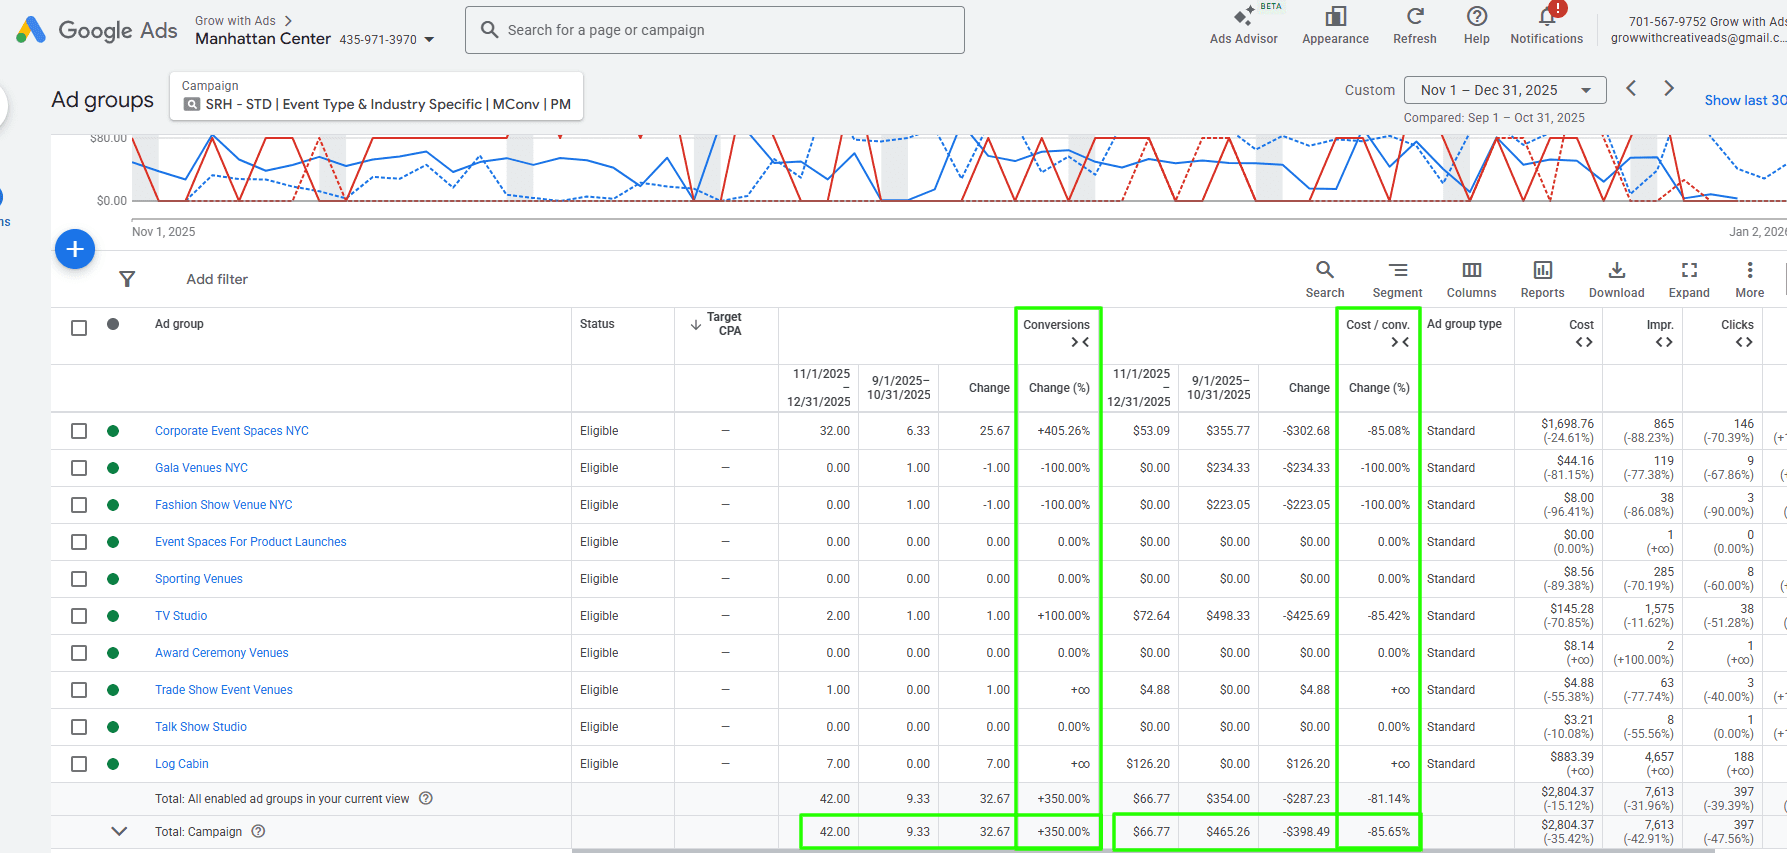This screenshot has width=1787, height=853.
Task: Click the Show last 30 days link
Action: pos(1744,100)
